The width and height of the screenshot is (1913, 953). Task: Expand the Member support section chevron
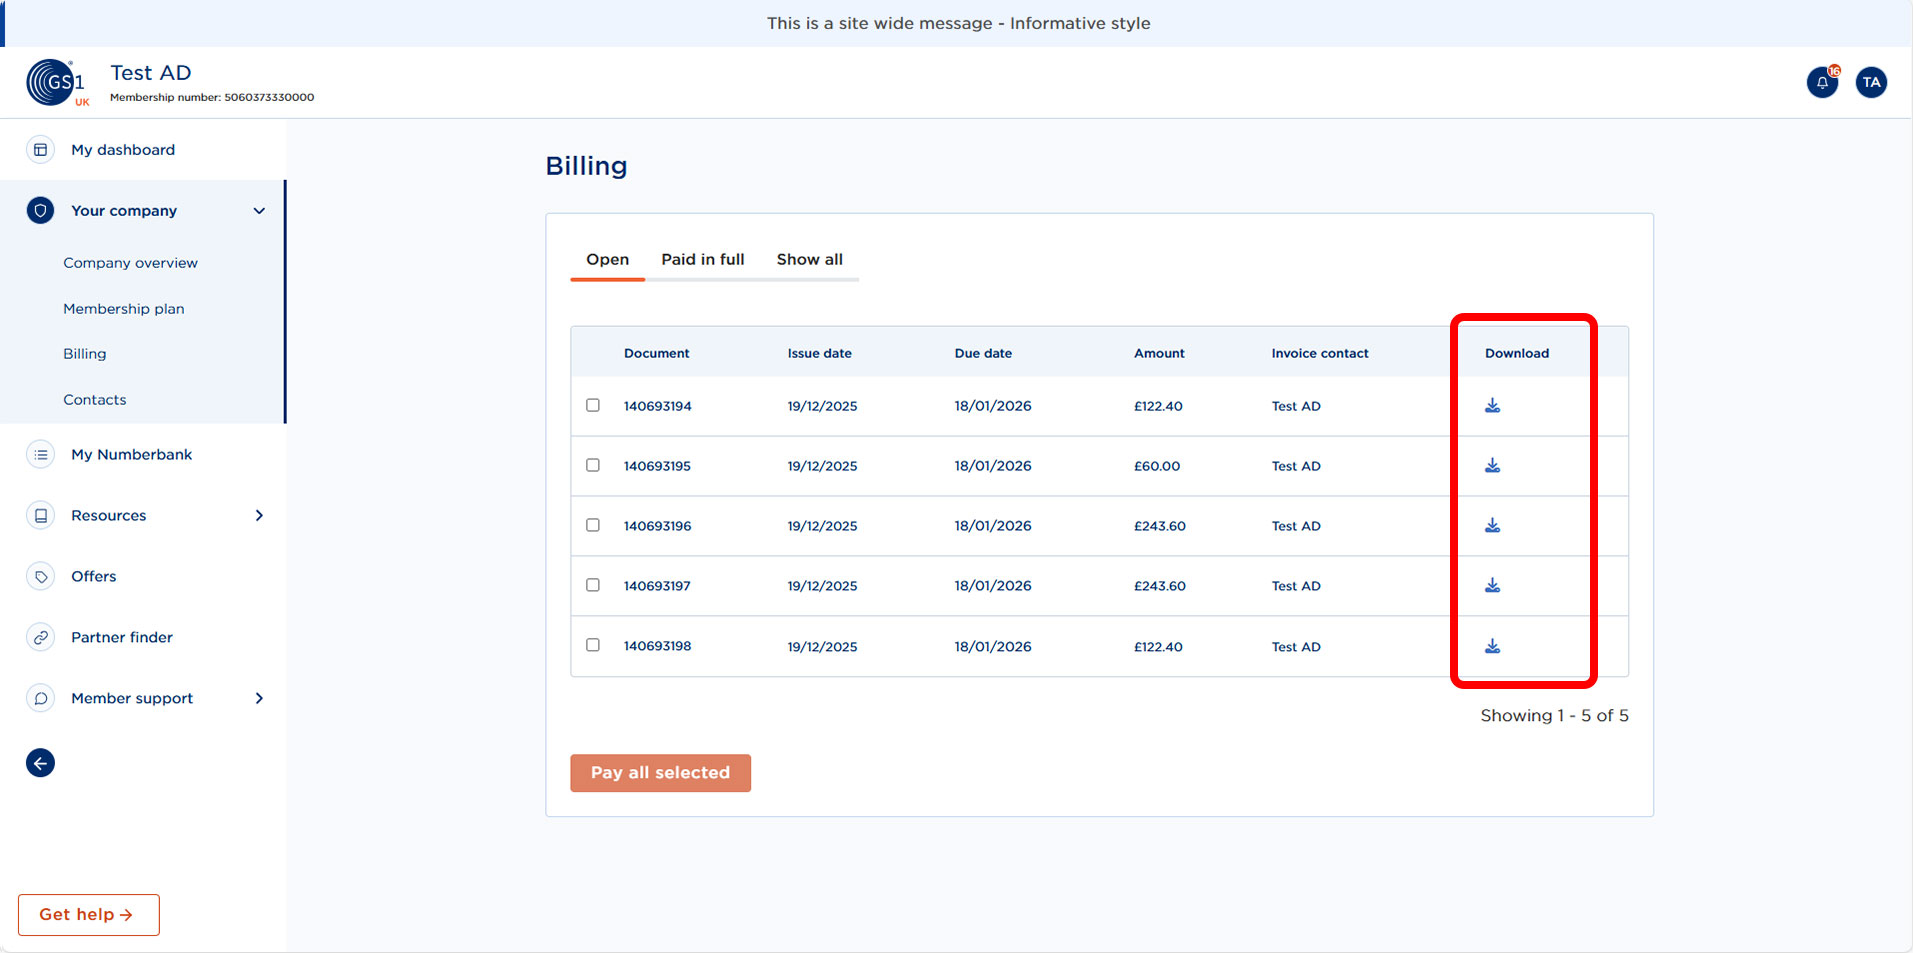click(258, 698)
